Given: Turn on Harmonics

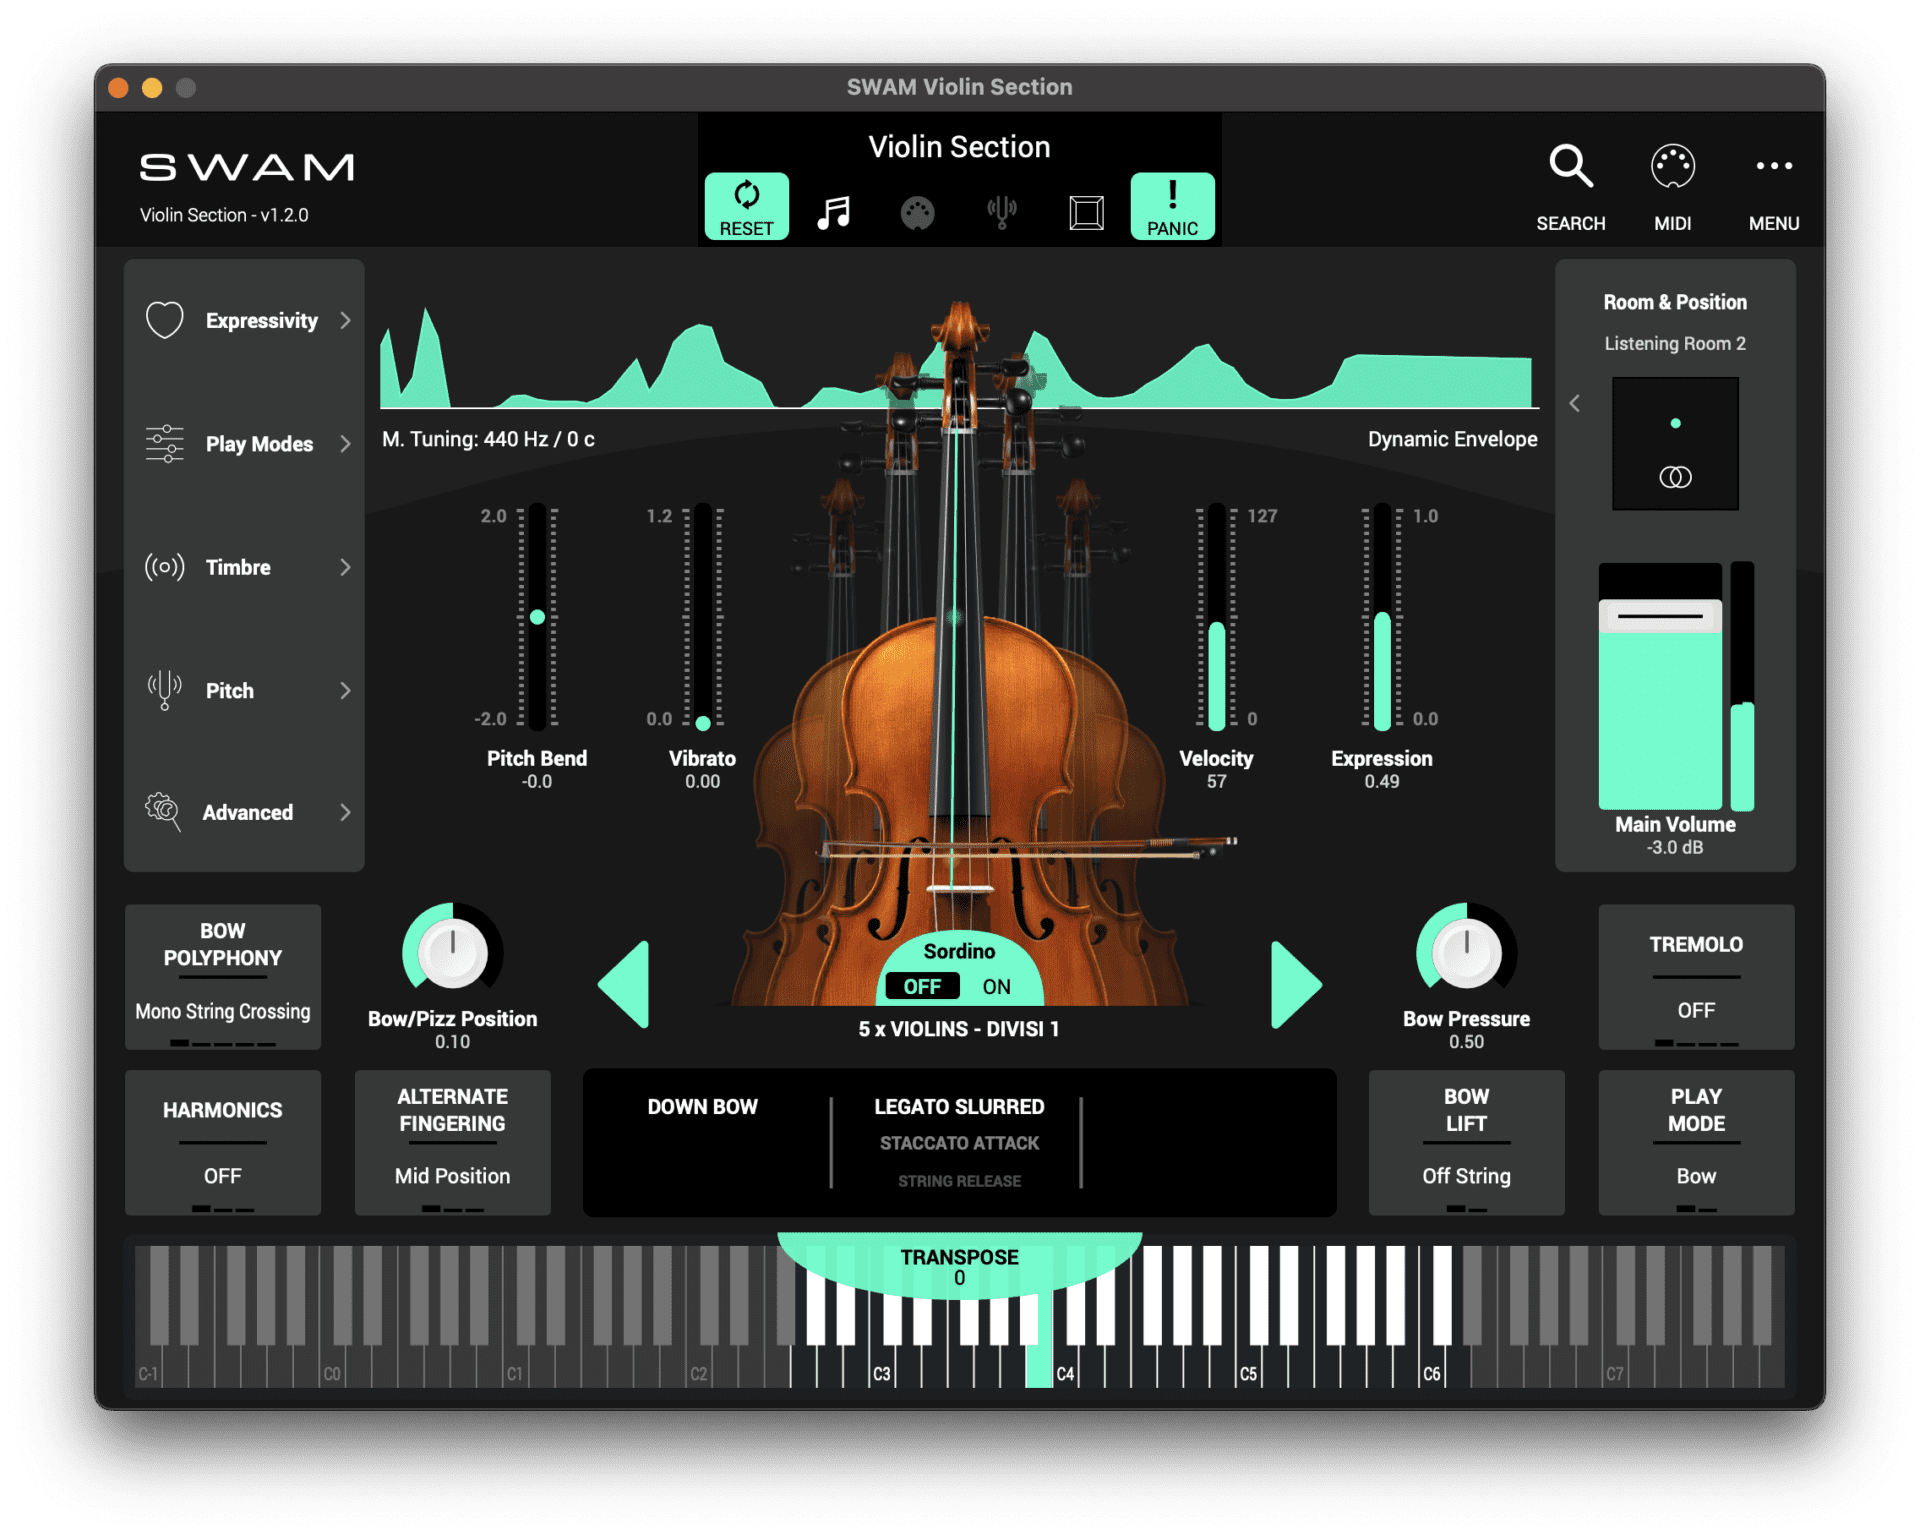Looking at the screenshot, I should click(x=222, y=1142).
